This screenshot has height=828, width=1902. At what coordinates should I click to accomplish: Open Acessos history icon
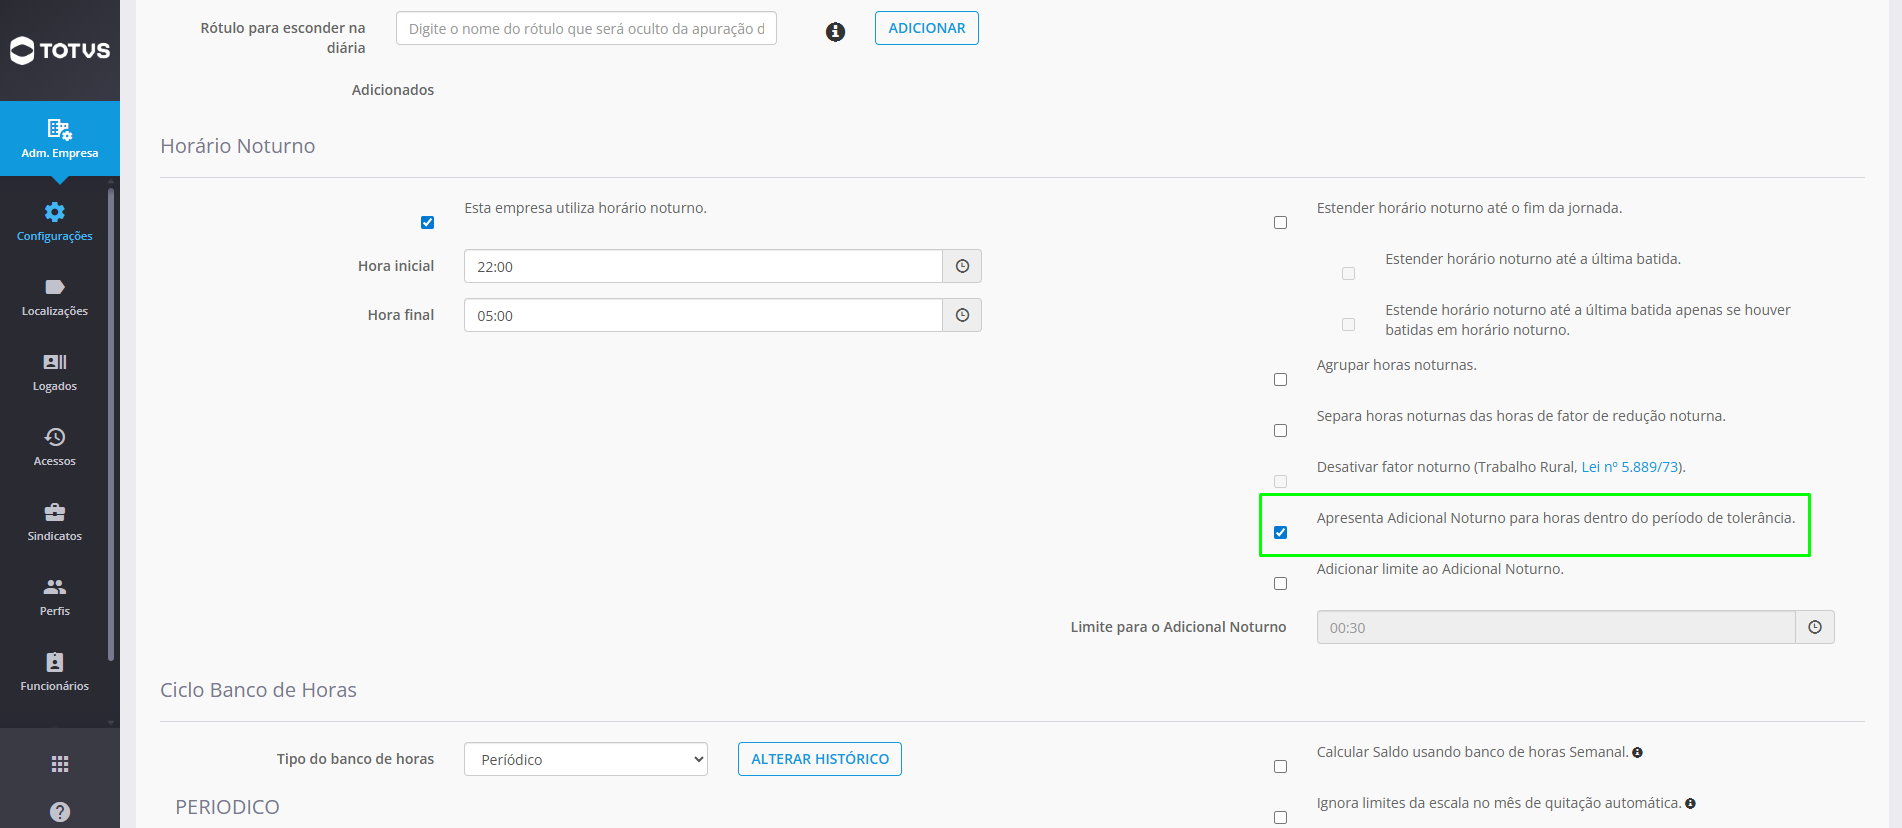coord(55,437)
